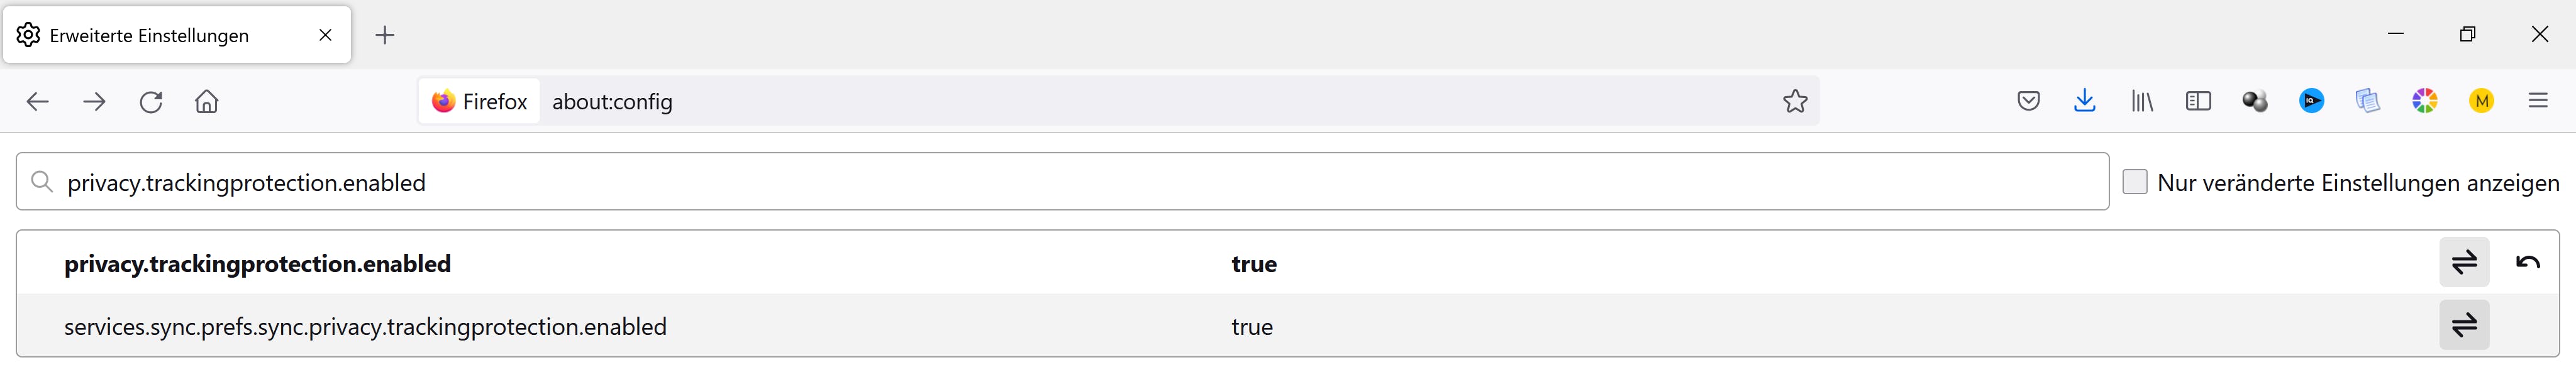Open the Firefox hamburger application menu
The width and height of the screenshot is (2576, 382).
coord(2538,101)
